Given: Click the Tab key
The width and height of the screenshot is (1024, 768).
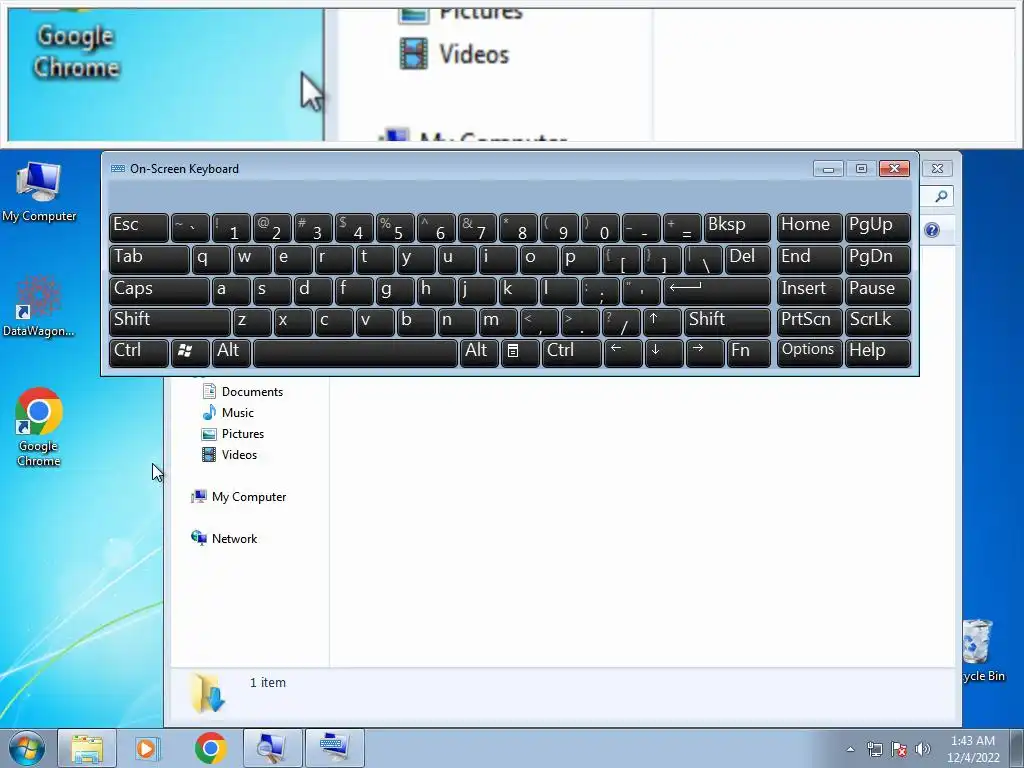Looking at the screenshot, I should pos(149,259).
